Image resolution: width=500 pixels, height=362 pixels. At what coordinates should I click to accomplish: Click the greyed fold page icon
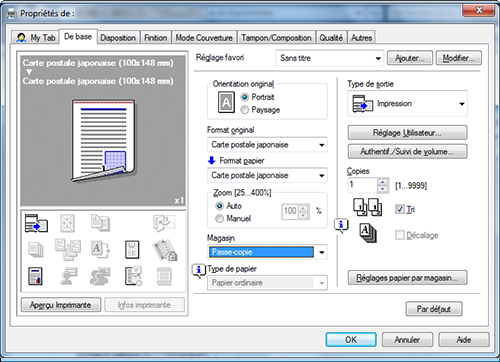click(164, 223)
